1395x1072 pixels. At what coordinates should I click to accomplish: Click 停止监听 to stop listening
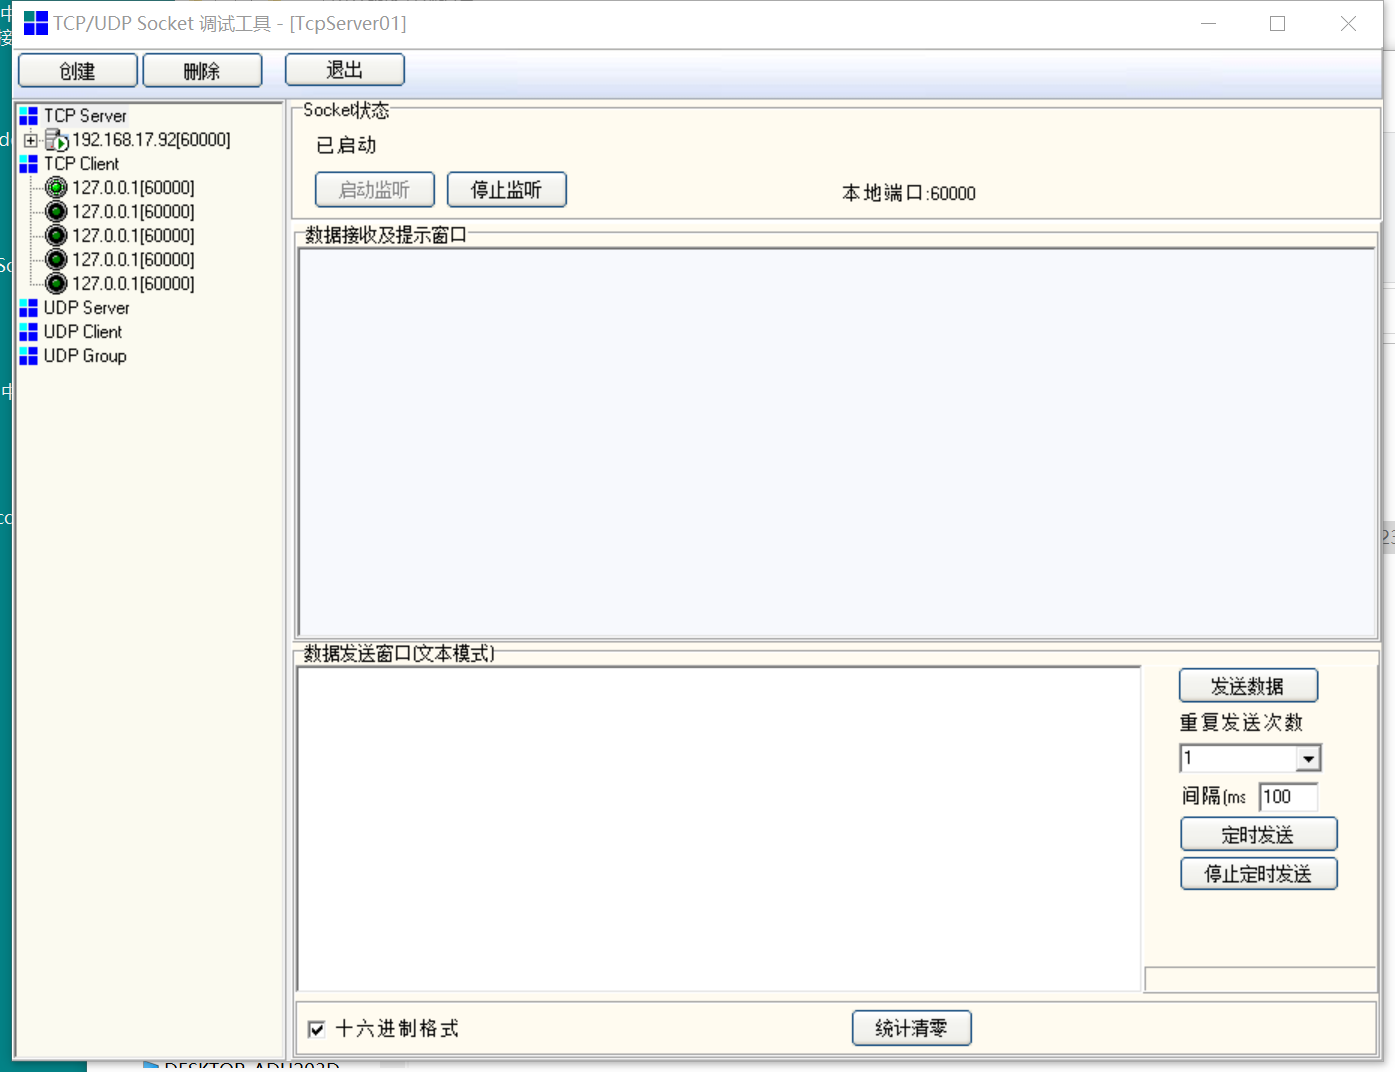tap(506, 190)
